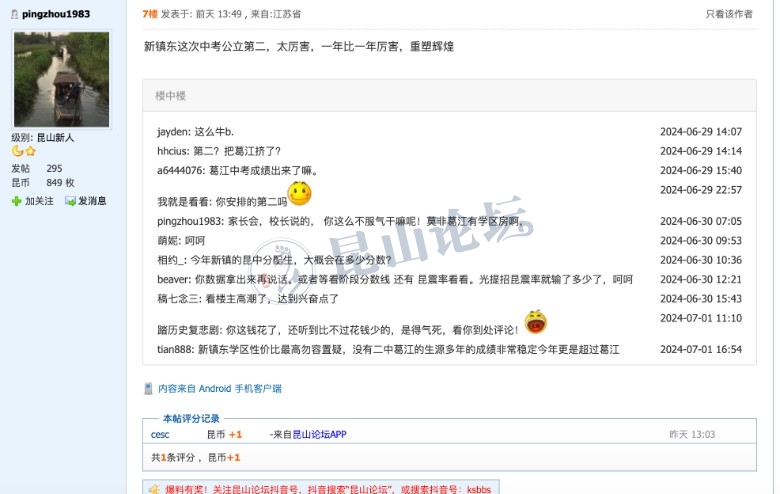The height and width of the screenshot is (494, 780).
Task: Click the phone icon beside Android 客户端
Action: [x=148, y=389]
